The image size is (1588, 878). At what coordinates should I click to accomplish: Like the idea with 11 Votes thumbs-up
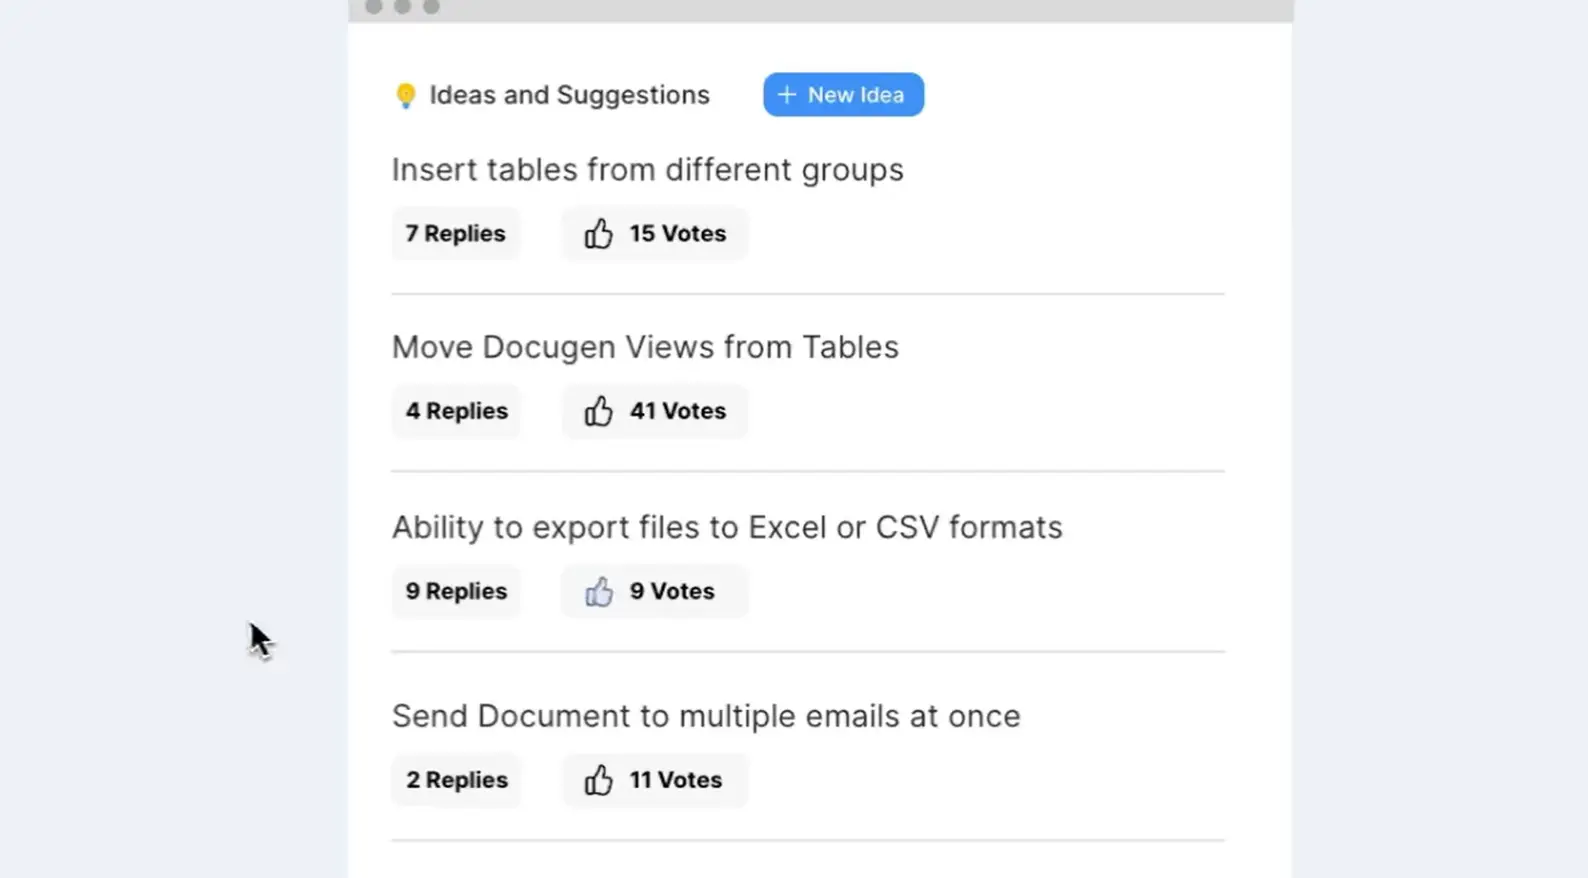coord(598,780)
